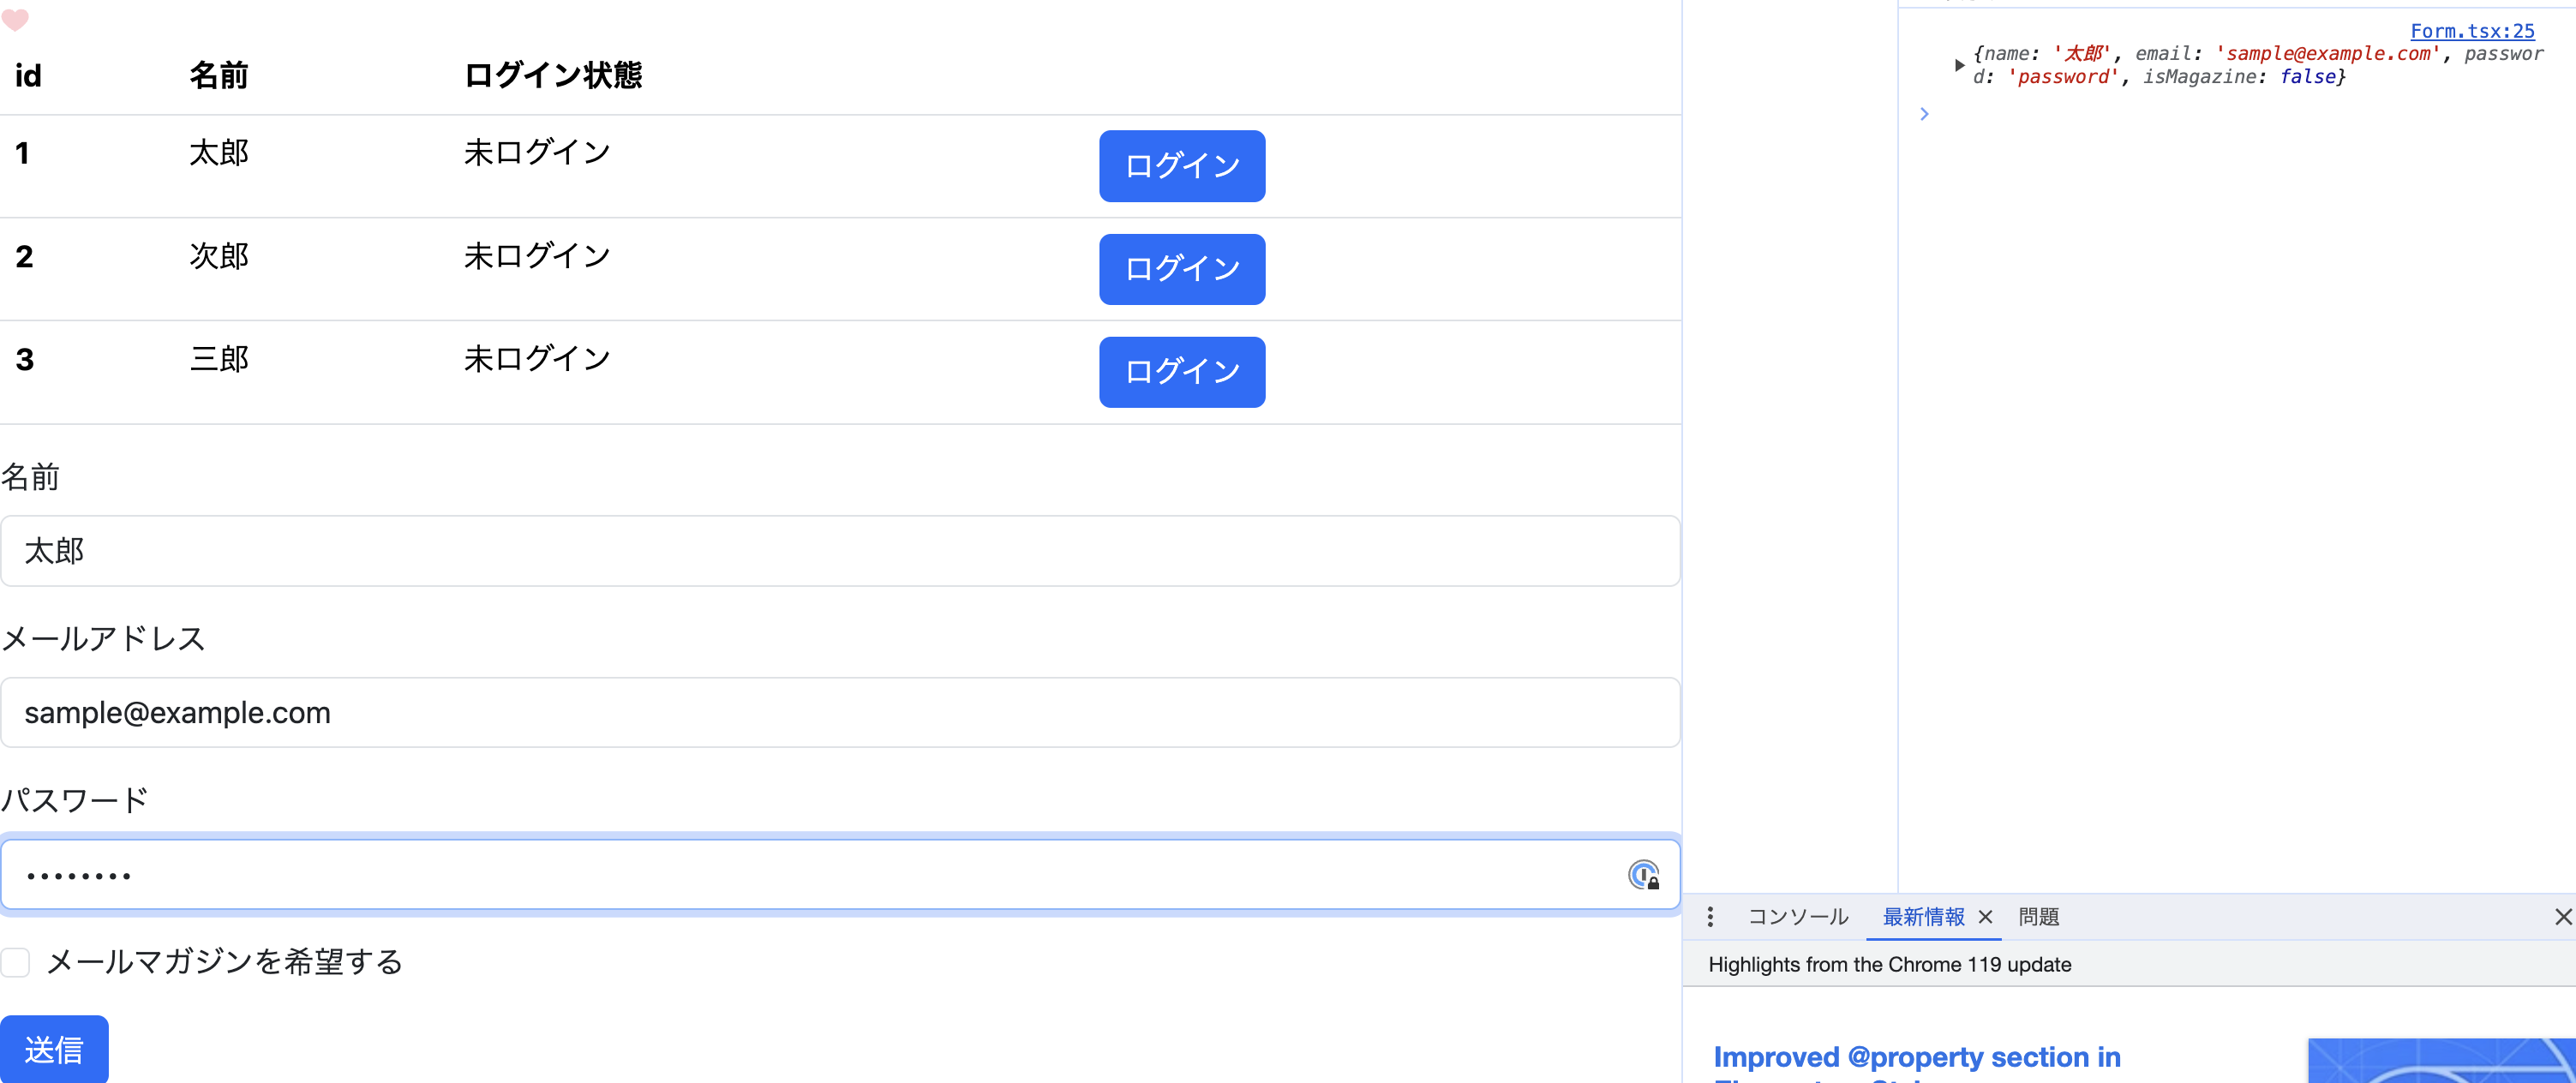Open the DevTools drawer three-dot menu
2576x1083 pixels.
(x=1710, y=916)
